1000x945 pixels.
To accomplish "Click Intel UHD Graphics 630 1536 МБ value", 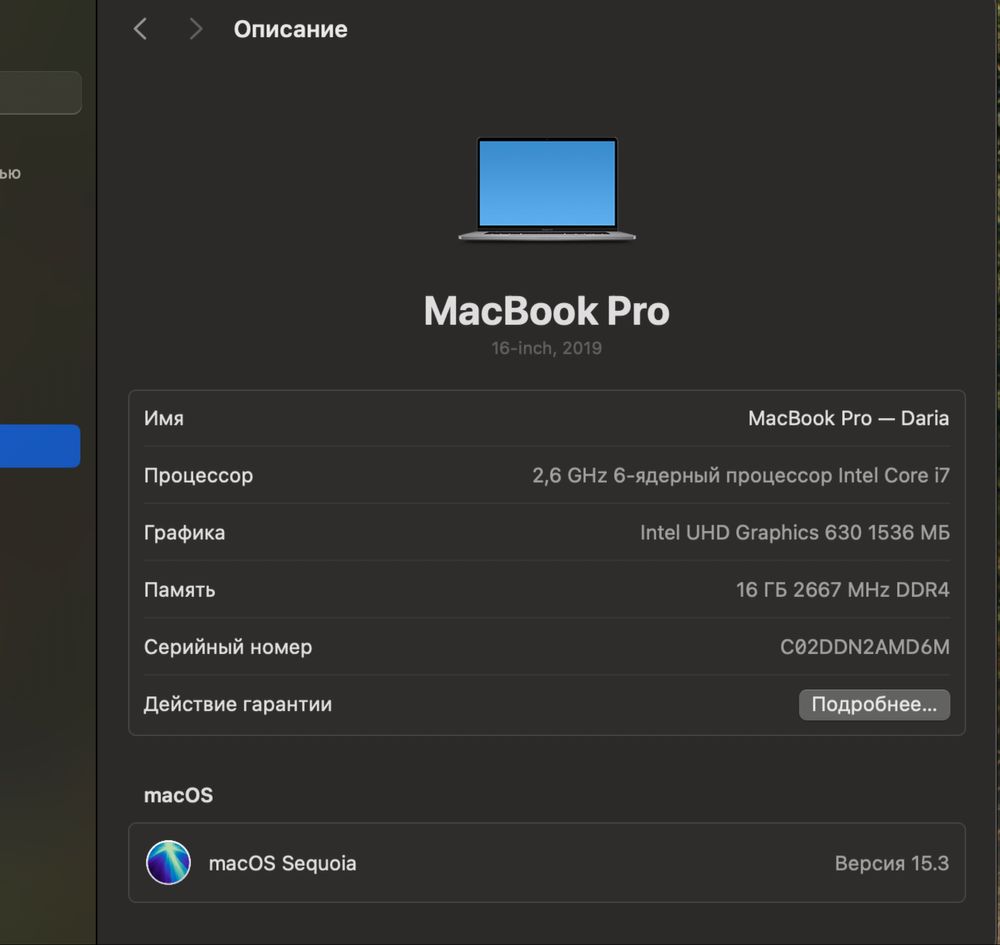I will (x=795, y=532).
